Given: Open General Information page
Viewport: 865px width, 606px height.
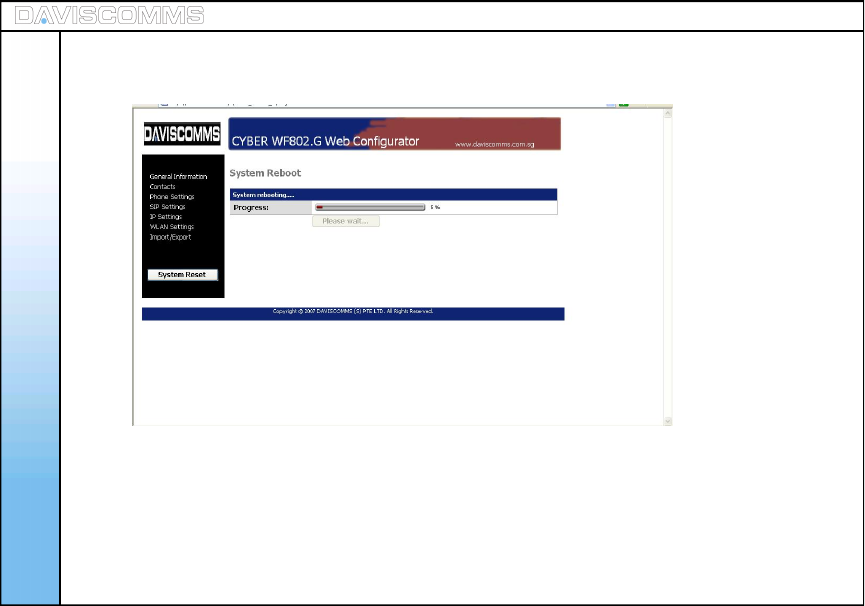Looking at the screenshot, I should click(x=178, y=176).
